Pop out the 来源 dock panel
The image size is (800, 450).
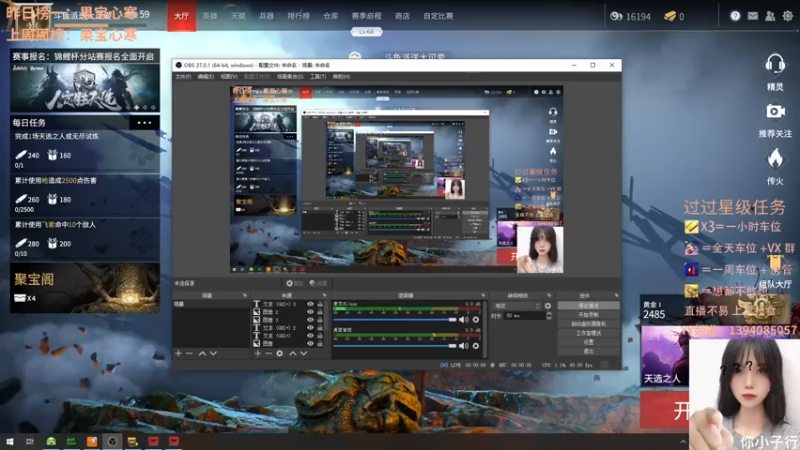[x=324, y=295]
